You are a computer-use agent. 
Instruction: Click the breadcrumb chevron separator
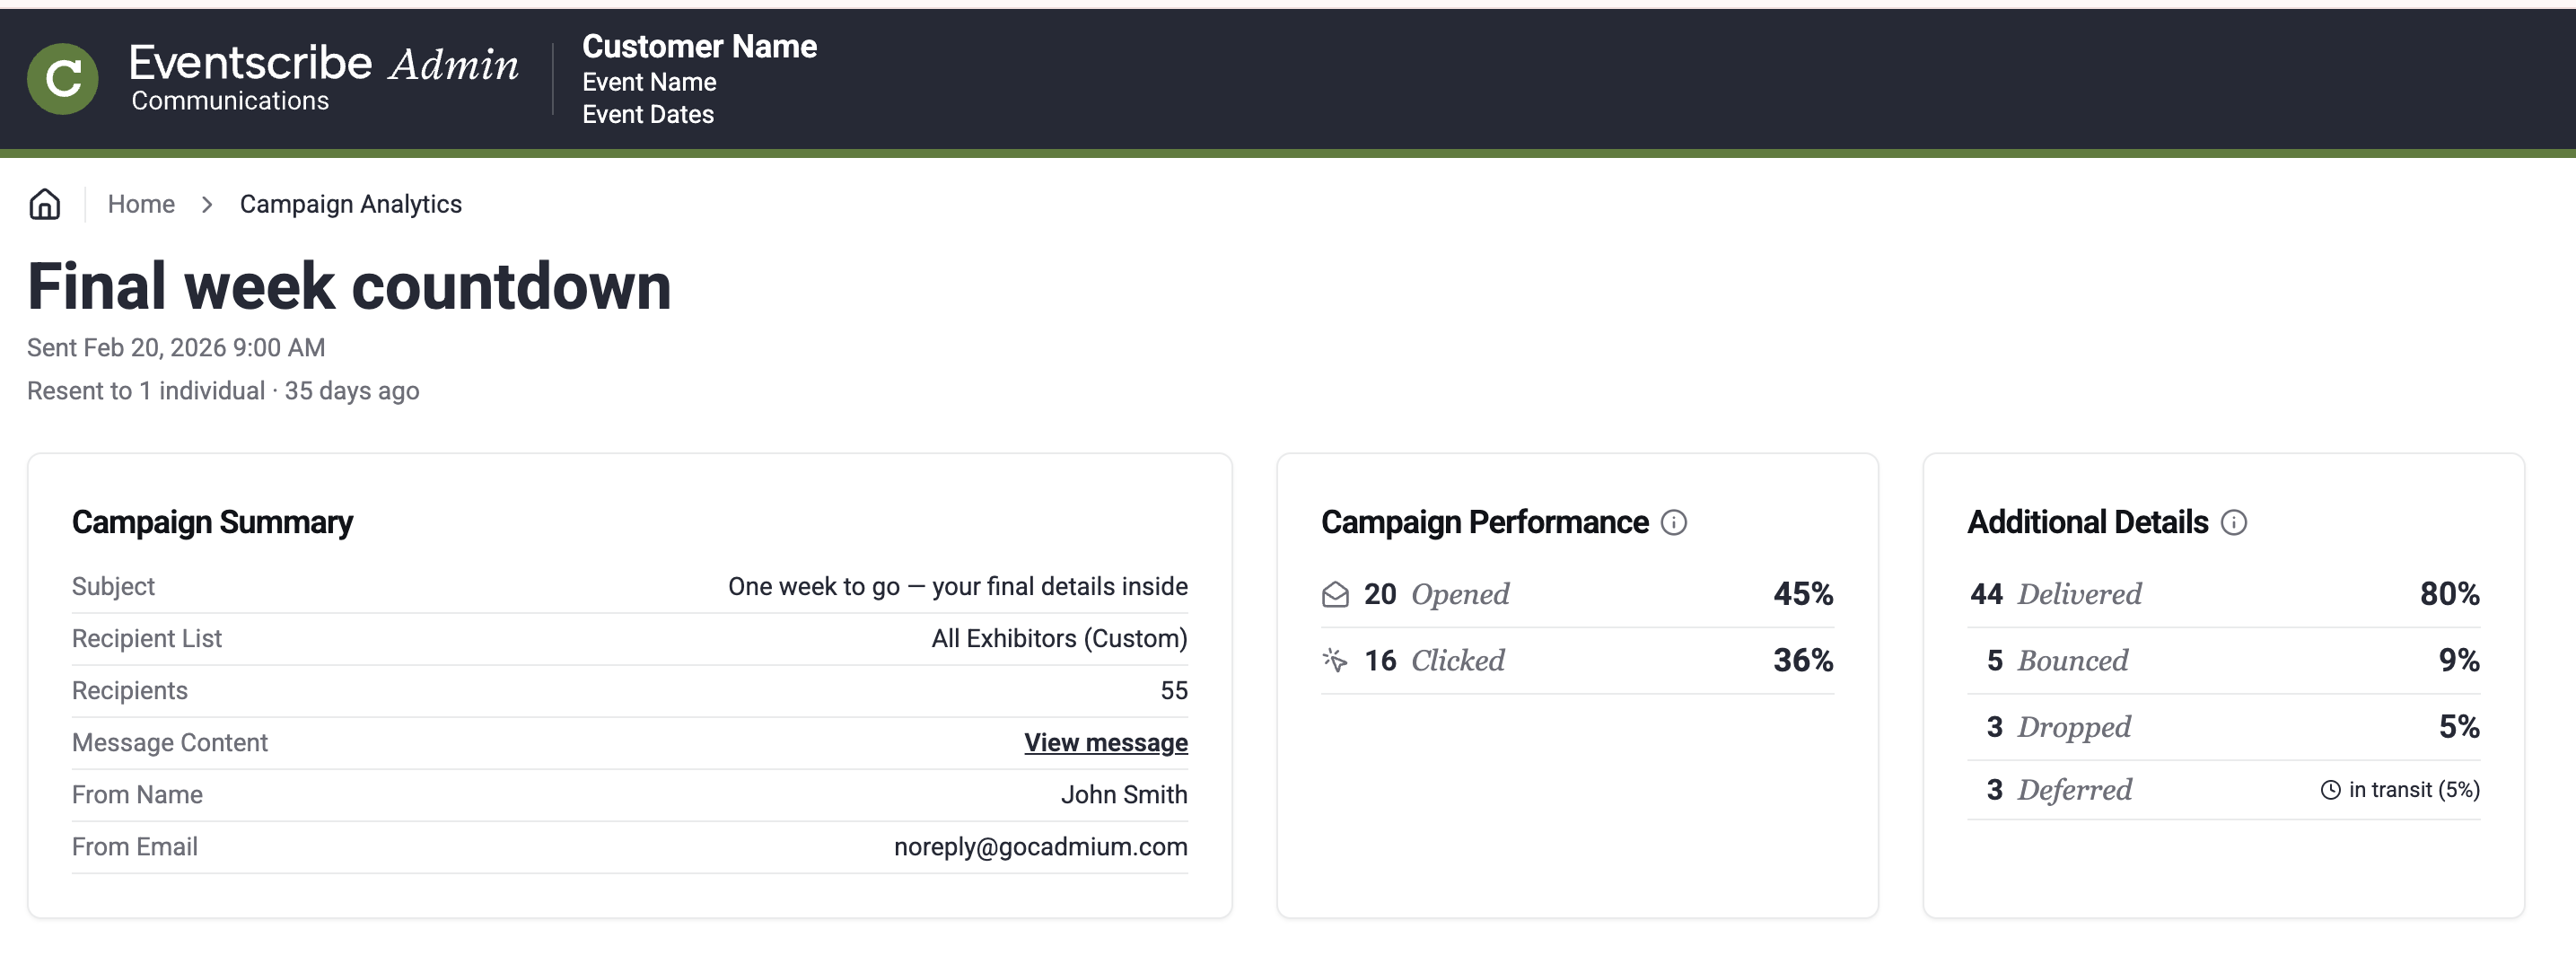[207, 205]
